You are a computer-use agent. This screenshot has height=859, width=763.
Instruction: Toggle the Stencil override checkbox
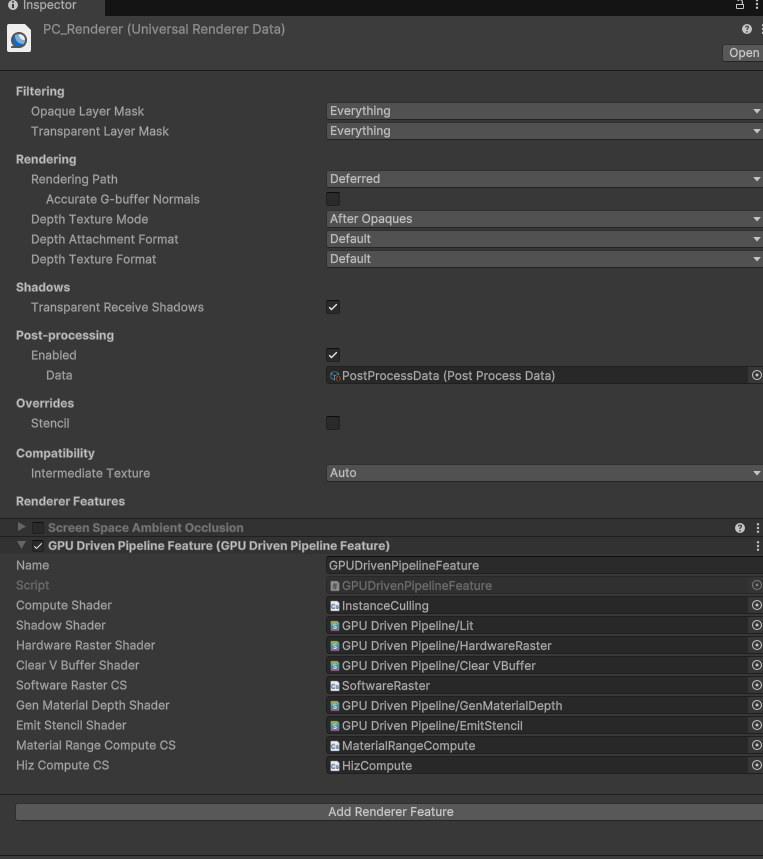[x=333, y=423]
